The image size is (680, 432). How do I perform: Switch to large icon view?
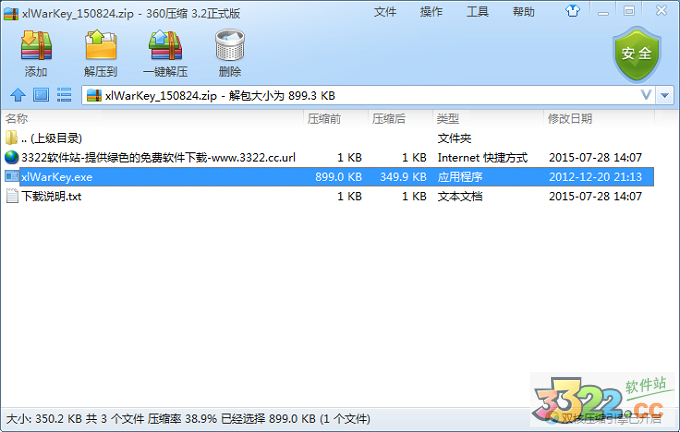[41, 95]
